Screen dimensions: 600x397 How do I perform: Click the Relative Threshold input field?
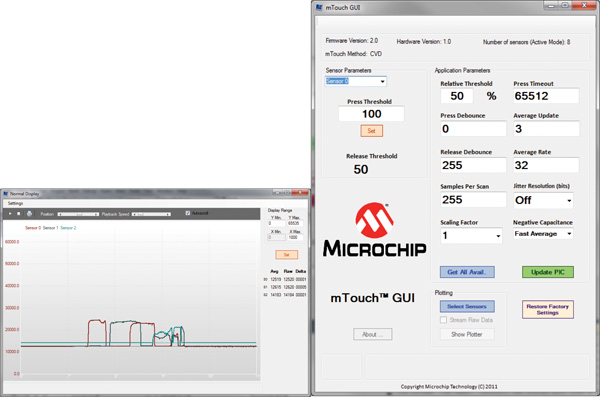tap(457, 96)
